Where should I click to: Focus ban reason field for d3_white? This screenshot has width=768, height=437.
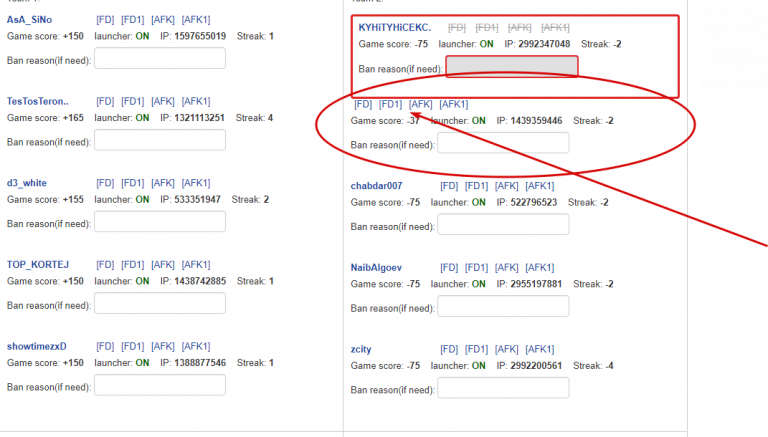160,222
